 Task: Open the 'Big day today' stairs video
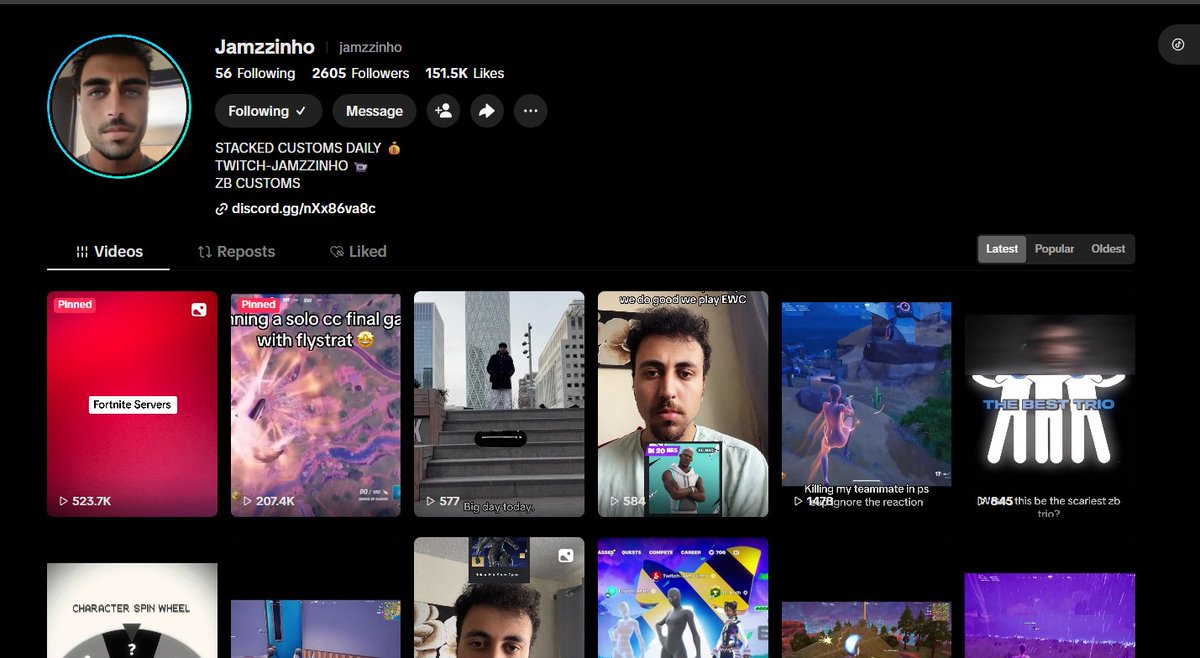click(x=499, y=404)
